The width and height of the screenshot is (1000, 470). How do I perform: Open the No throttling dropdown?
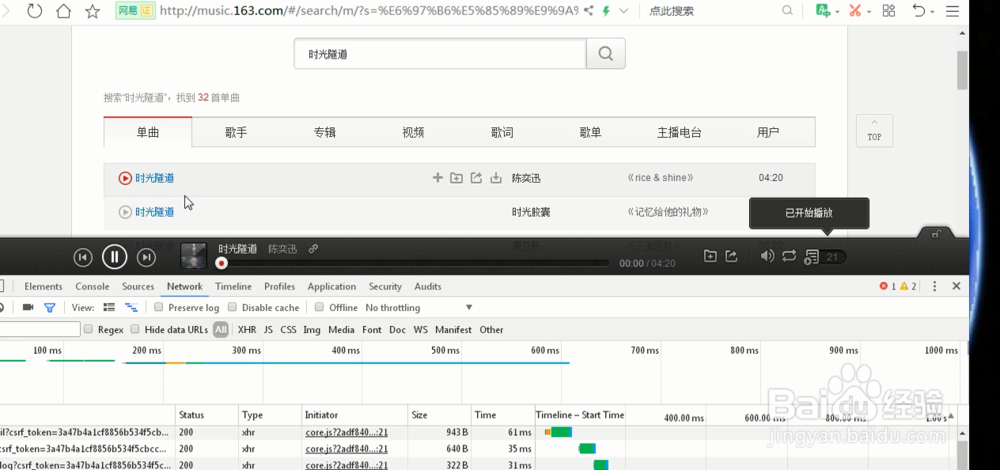pos(419,307)
